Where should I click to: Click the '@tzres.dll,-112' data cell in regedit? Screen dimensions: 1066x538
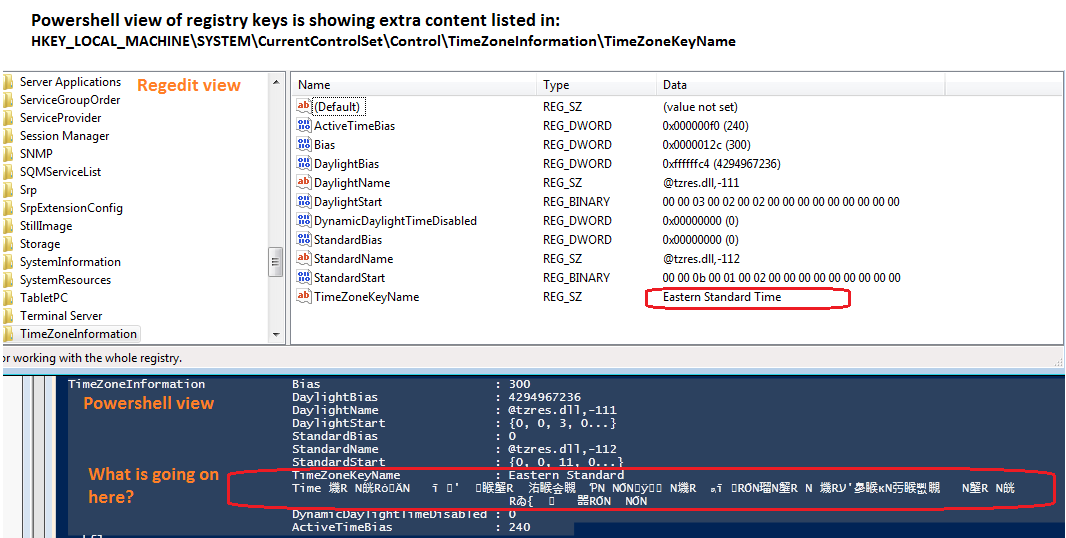(702, 259)
